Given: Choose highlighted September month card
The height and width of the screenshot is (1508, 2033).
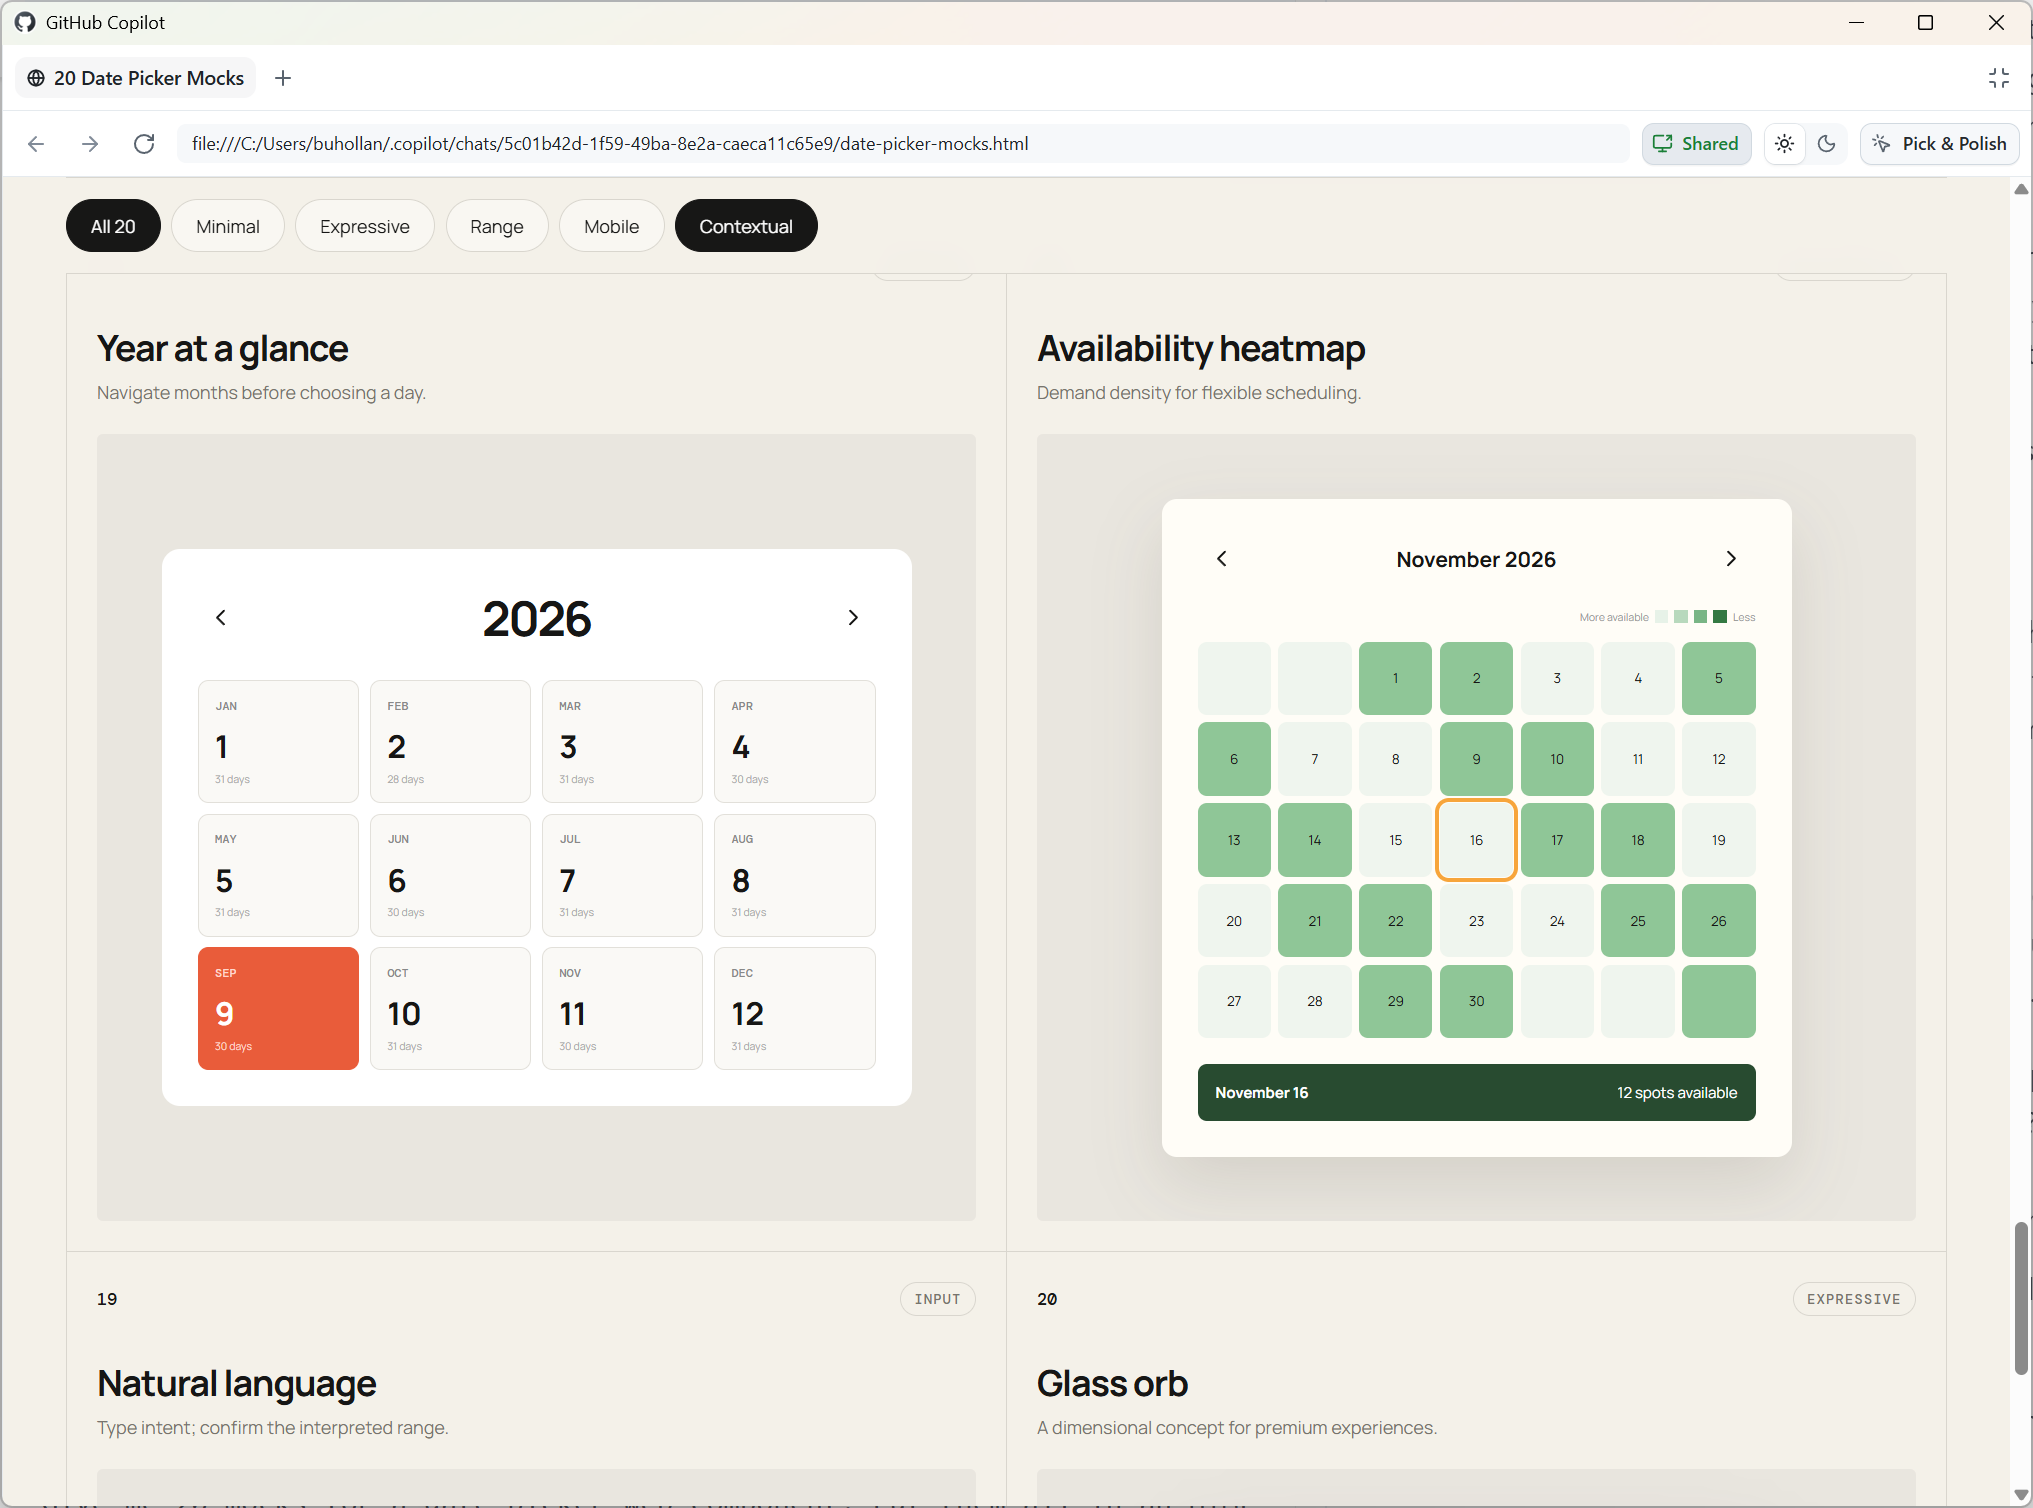Looking at the screenshot, I should pos(278,1008).
